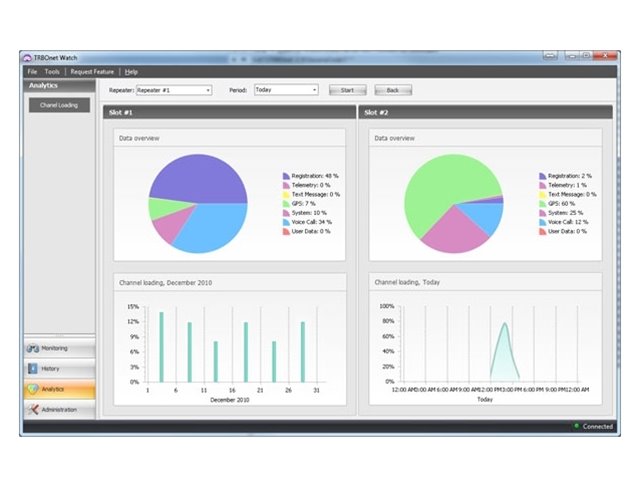Click Slot #2 GPS legend icon
The image size is (640, 488).
pos(542,203)
